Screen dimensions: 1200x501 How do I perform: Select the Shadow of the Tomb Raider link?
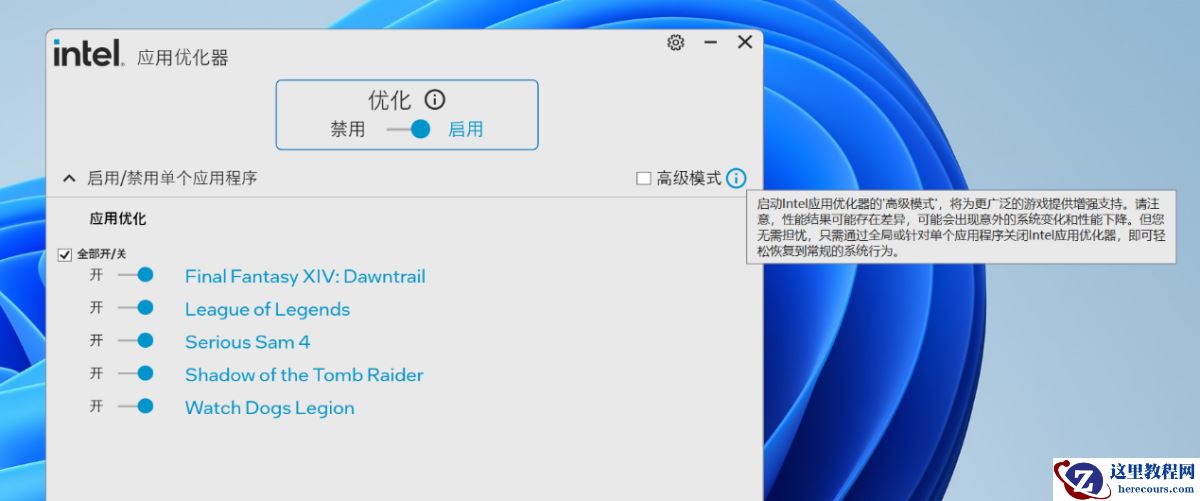(x=304, y=375)
